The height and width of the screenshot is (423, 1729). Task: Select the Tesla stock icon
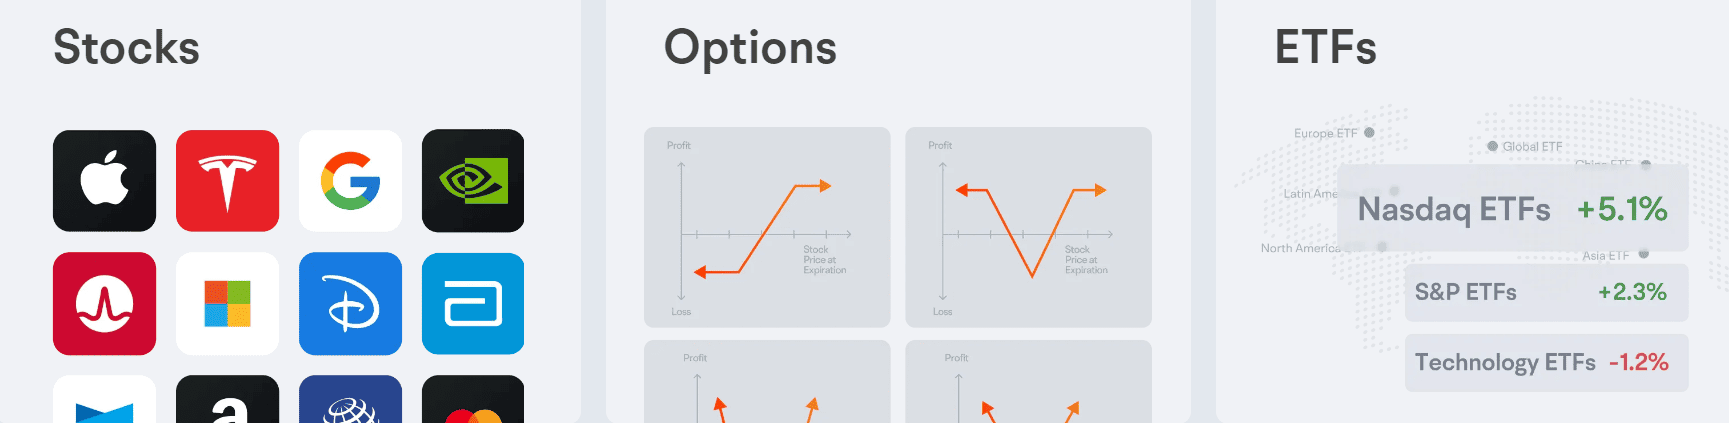tap(227, 181)
